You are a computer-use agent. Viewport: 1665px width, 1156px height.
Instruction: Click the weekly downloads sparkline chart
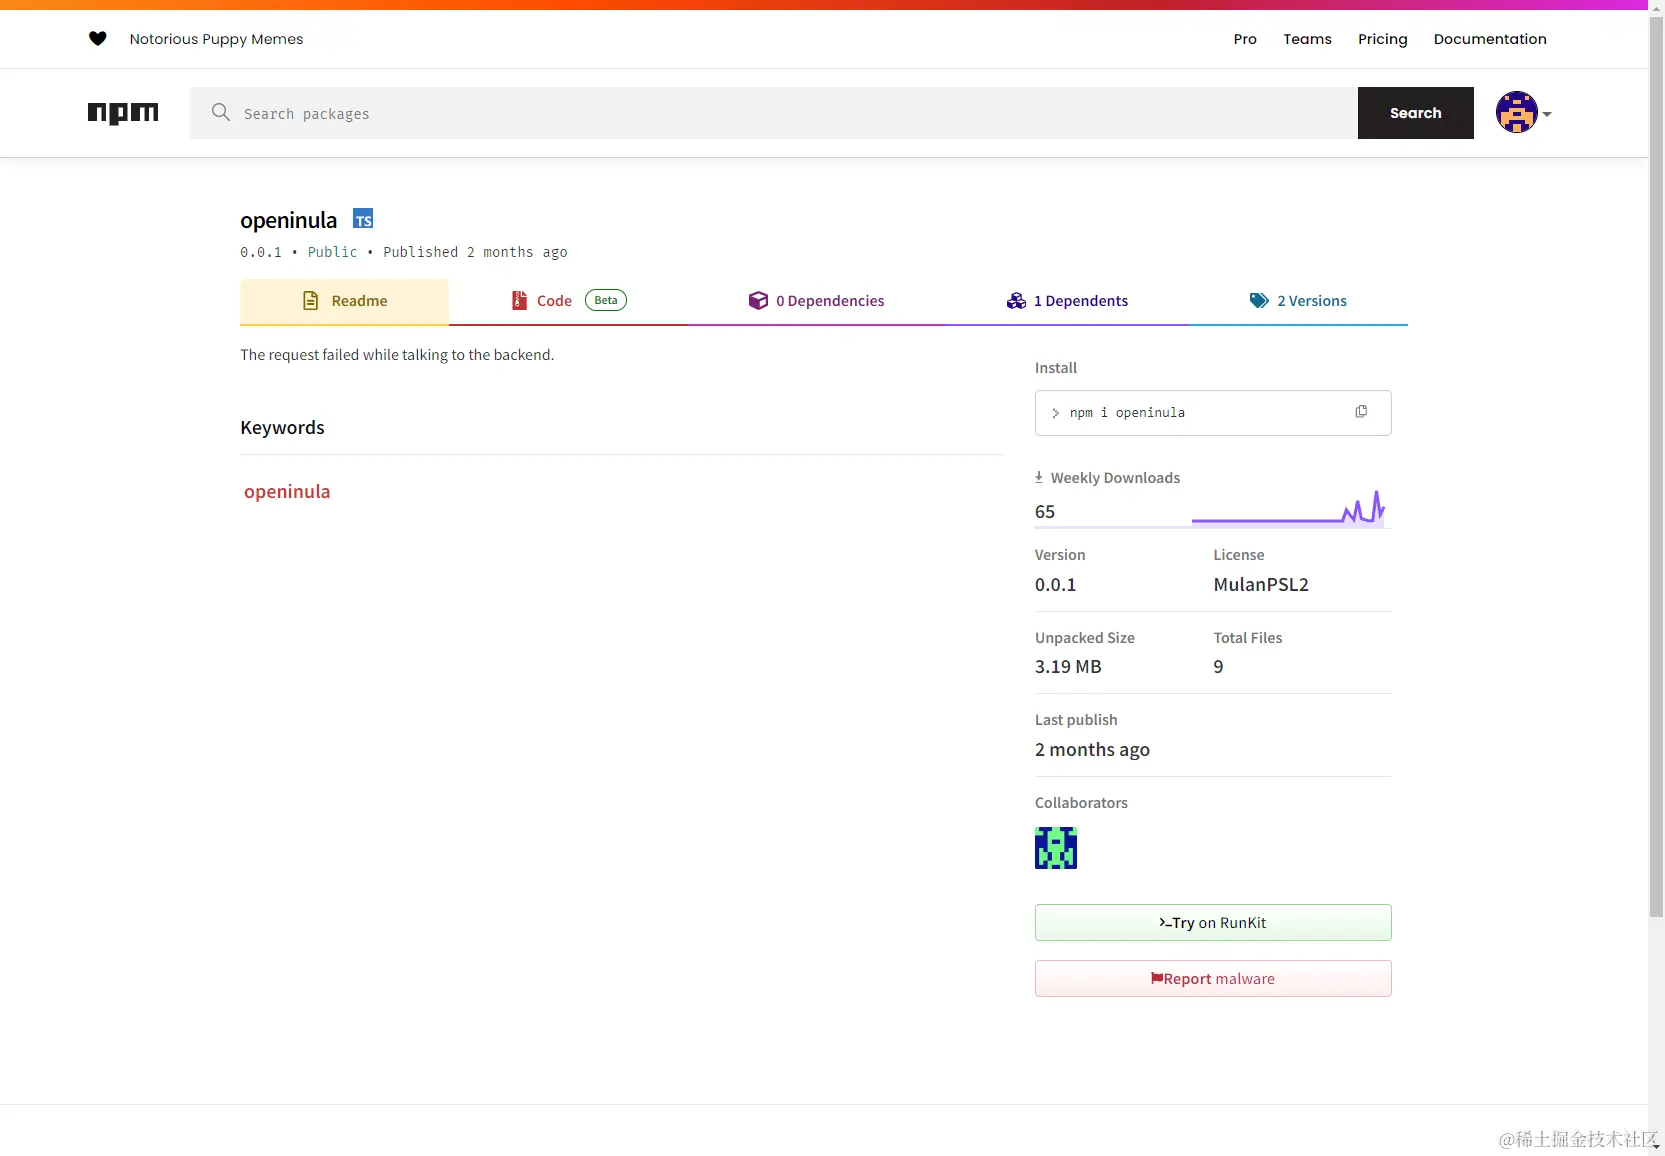tap(1288, 508)
